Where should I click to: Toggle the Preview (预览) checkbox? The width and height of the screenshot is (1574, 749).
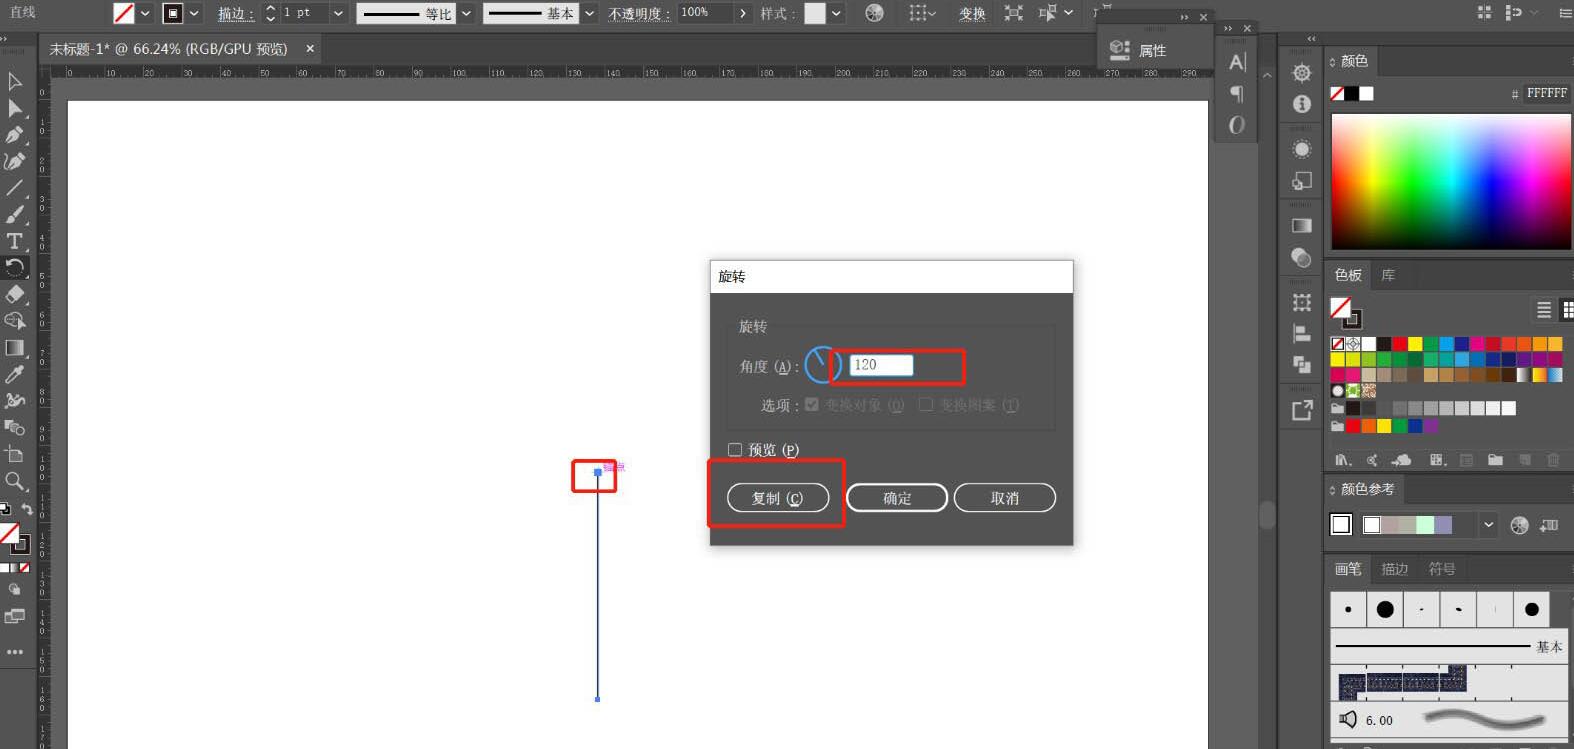coord(735,450)
